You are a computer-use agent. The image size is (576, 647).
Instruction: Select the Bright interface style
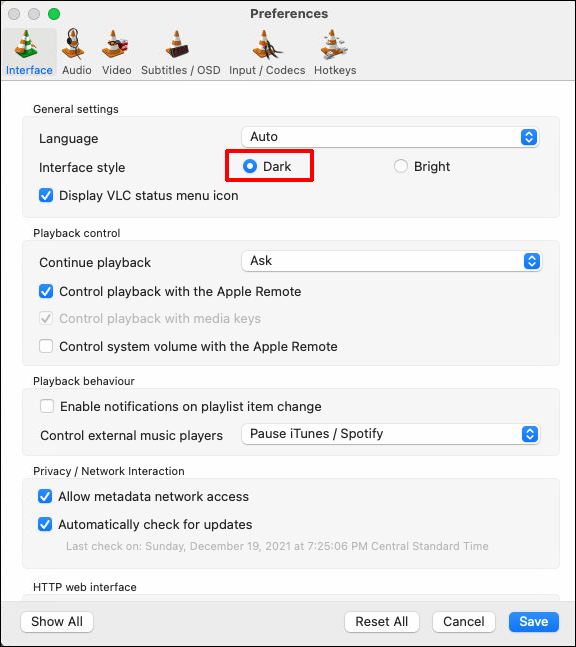click(401, 166)
